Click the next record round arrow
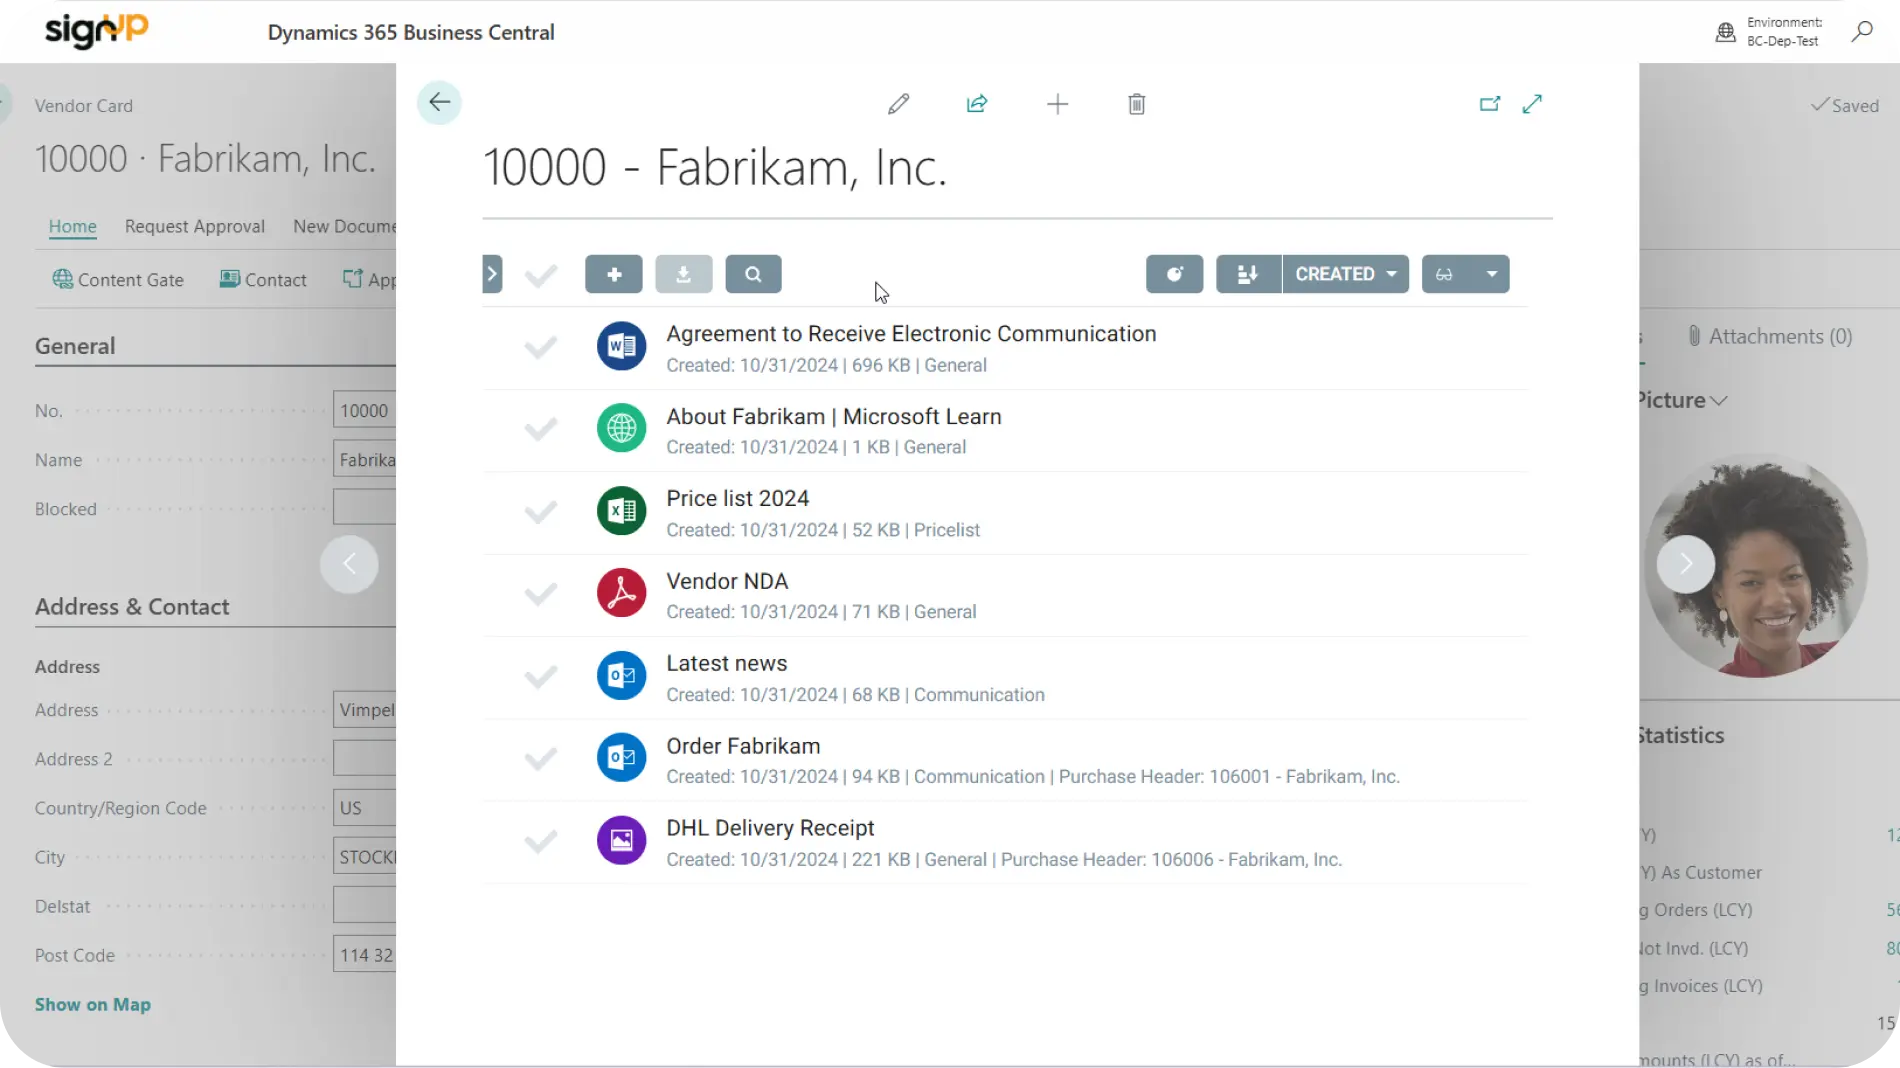Viewport: 1900px width, 1068px height. point(1686,564)
